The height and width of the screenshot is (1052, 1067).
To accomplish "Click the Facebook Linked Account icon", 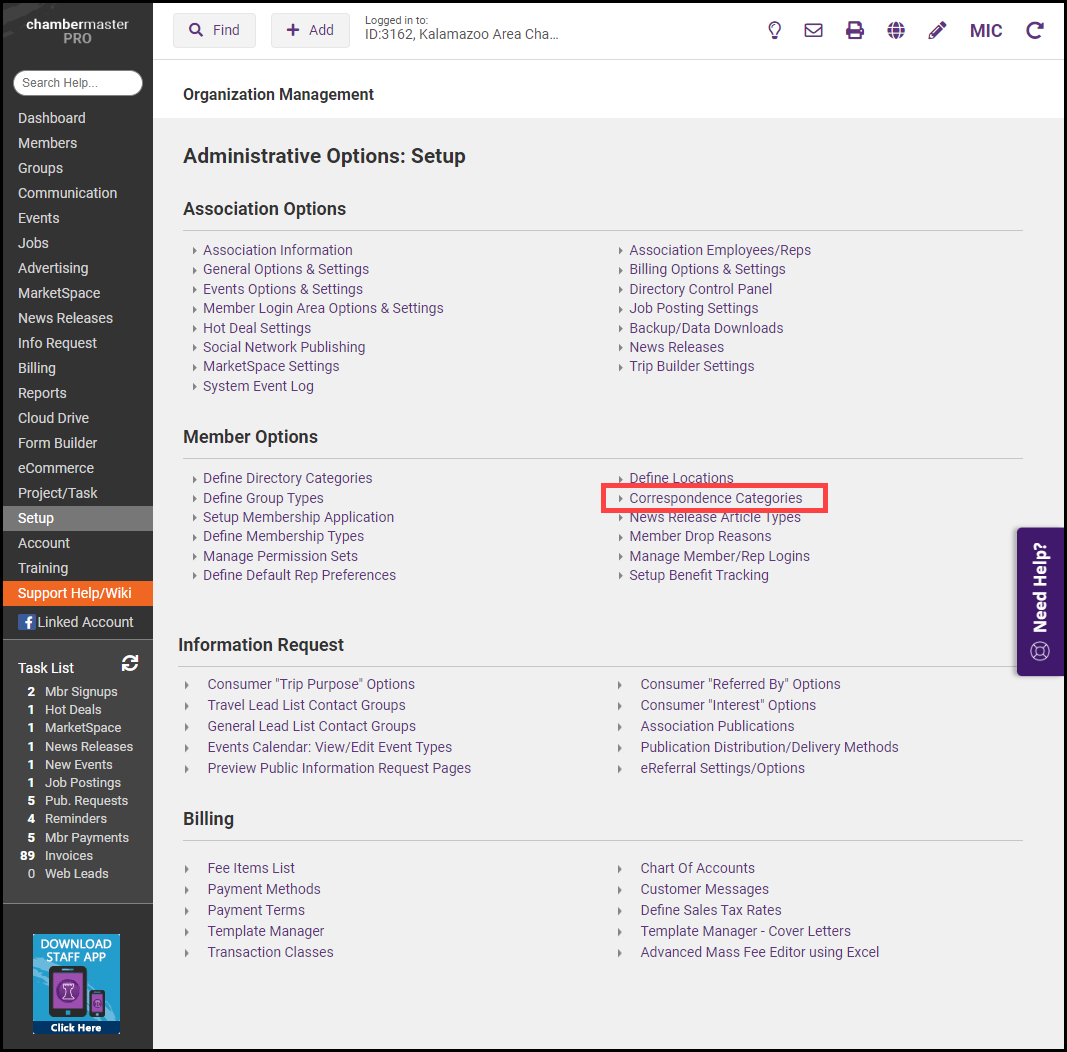I will click(x=27, y=622).
